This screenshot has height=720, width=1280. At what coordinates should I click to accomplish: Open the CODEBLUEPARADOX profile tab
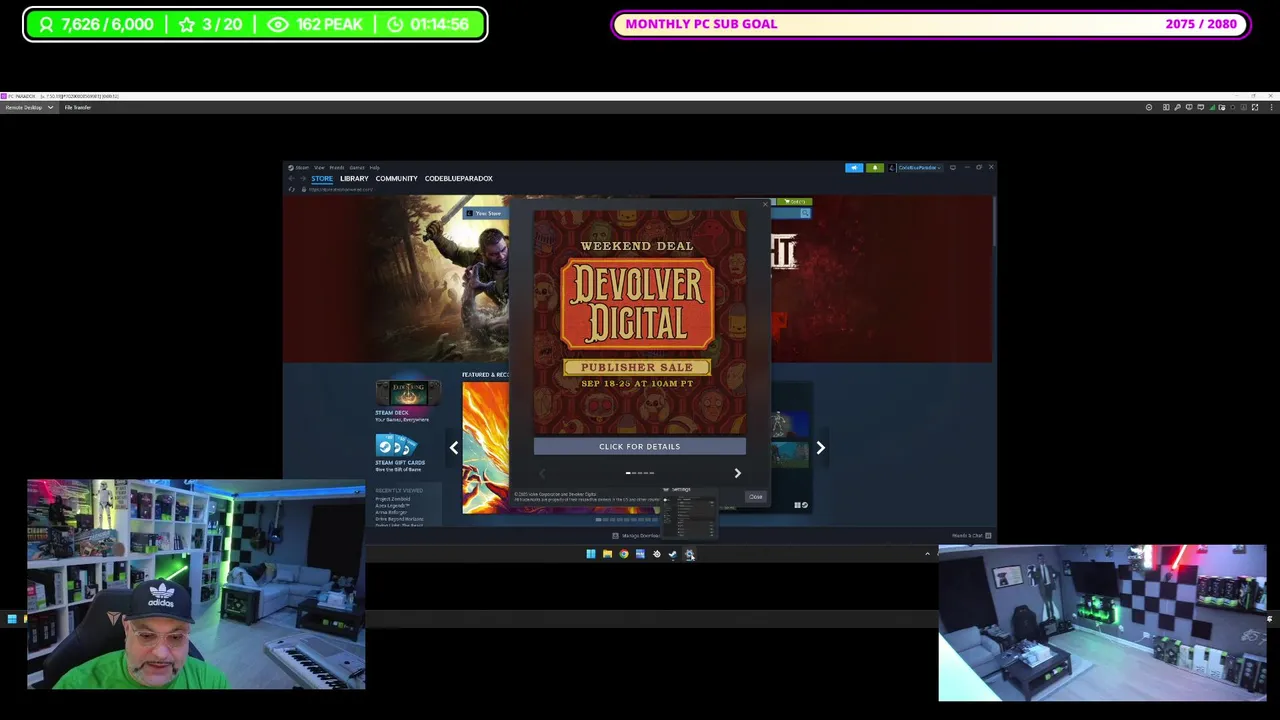459,178
